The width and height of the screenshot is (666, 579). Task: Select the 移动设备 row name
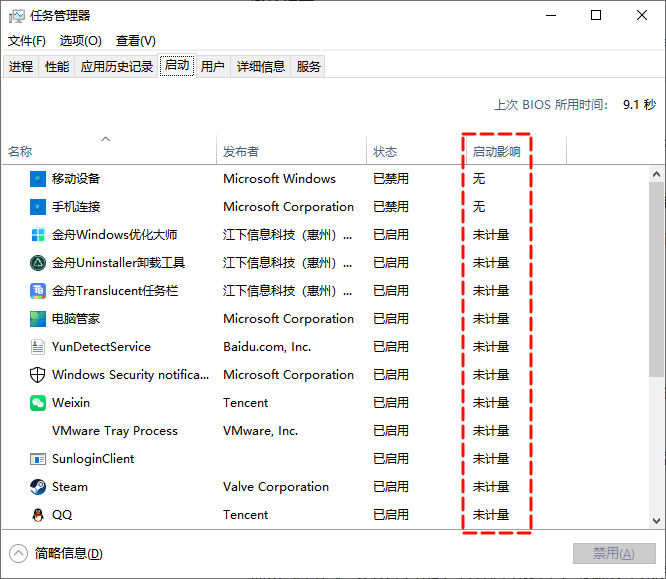pyautogui.click(x=76, y=179)
